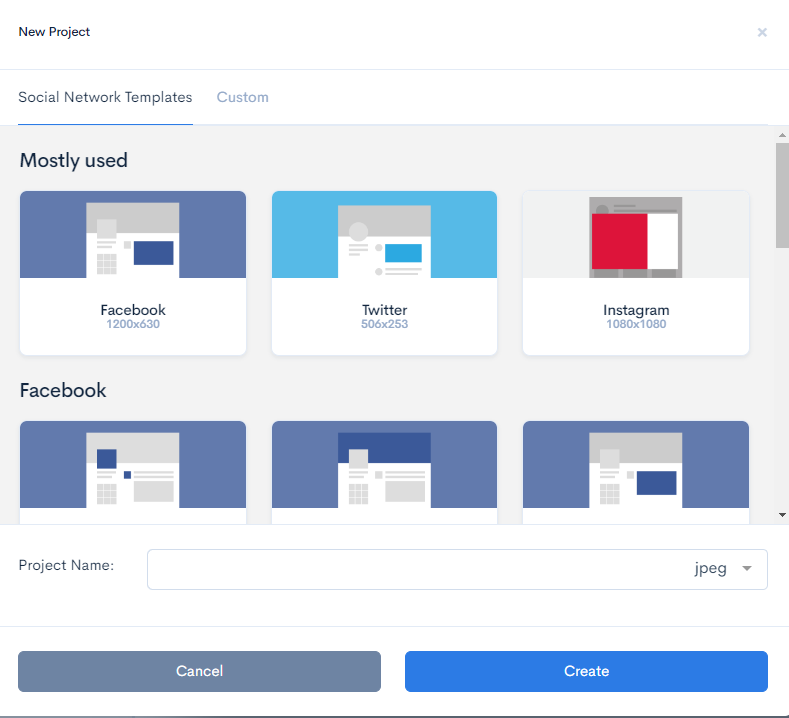Click the scrollbar down arrow in template list

click(x=781, y=514)
